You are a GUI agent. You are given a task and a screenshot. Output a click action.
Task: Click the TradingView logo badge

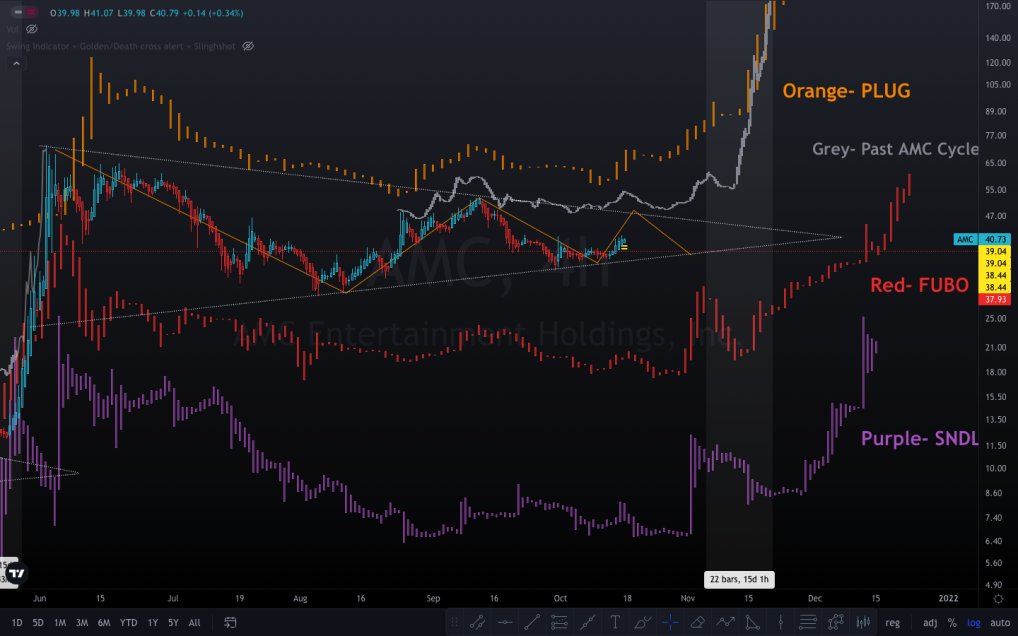(16, 574)
